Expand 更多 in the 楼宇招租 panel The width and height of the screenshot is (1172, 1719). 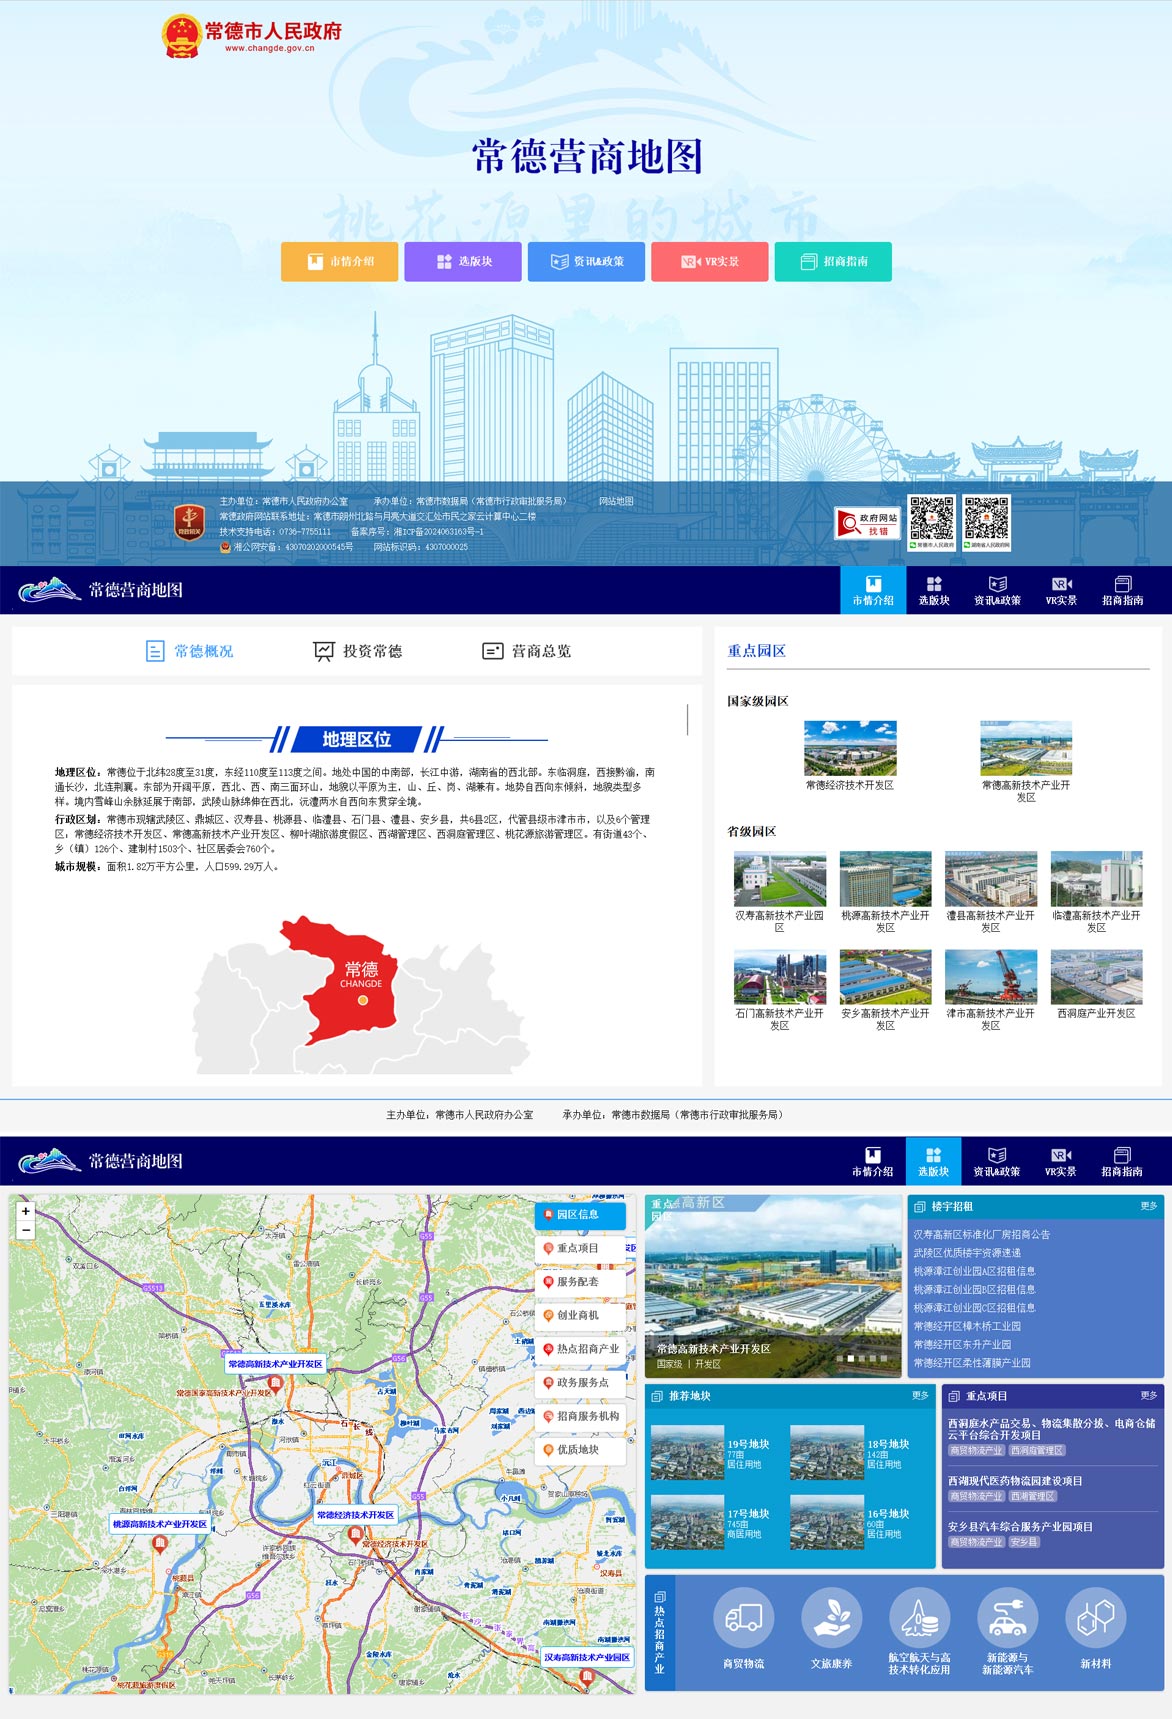coord(1148,1206)
